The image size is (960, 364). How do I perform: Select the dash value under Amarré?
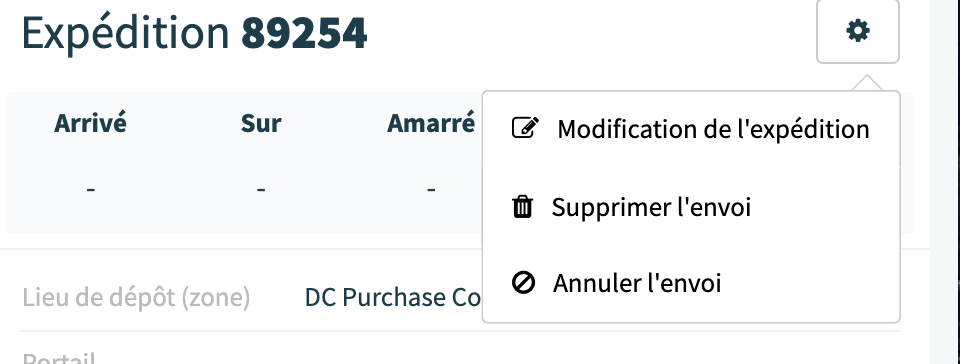(x=431, y=190)
